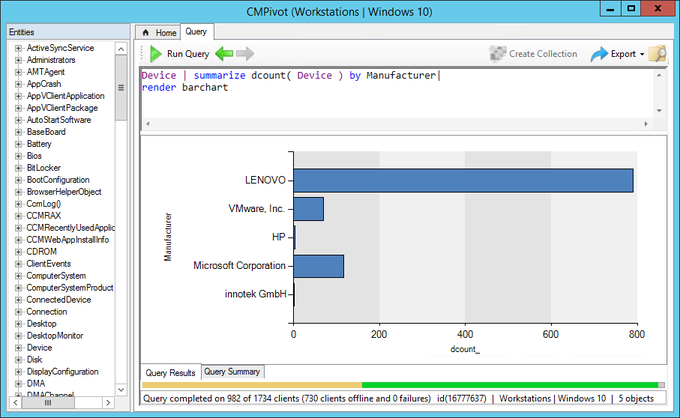680x418 pixels.
Task: Select the CDROM entity
Action: coord(42,252)
